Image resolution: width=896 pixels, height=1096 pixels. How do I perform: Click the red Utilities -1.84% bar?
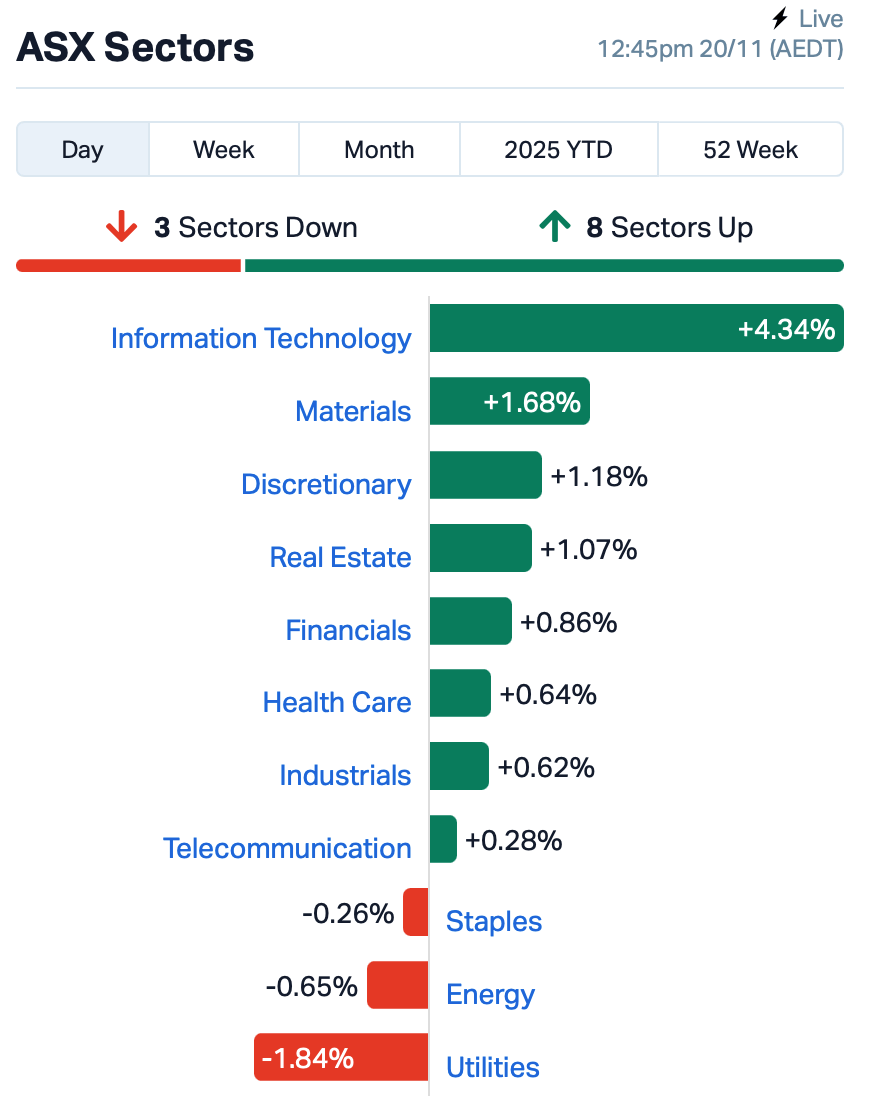click(x=341, y=1057)
